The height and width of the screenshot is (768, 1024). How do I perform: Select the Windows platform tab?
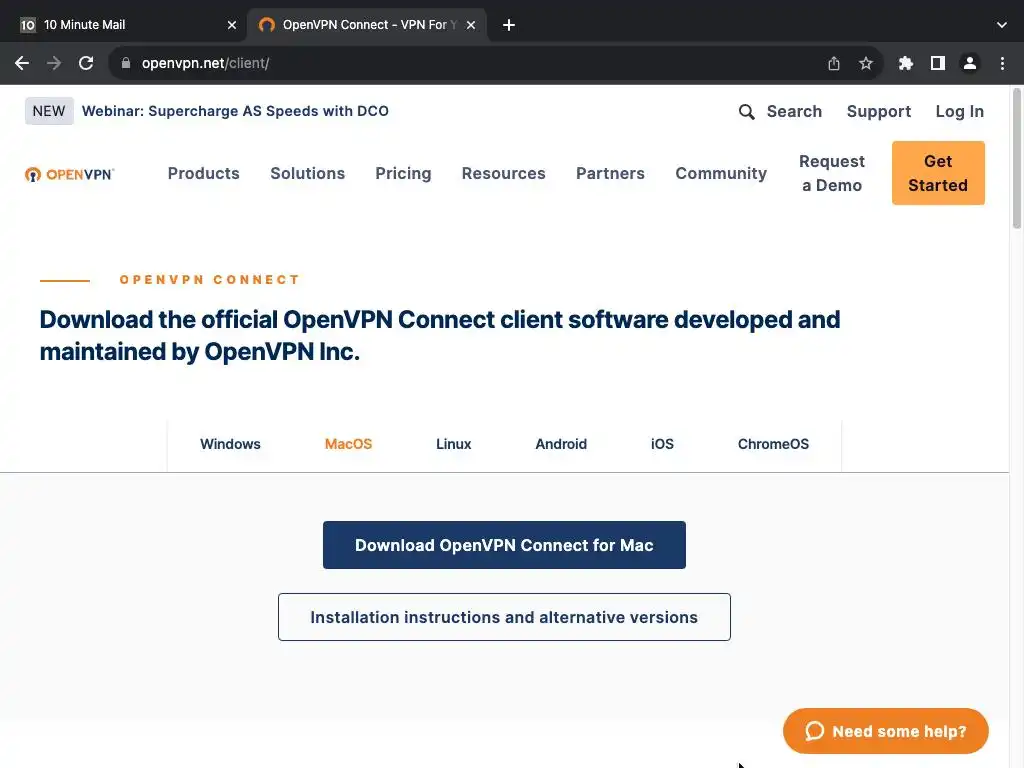coord(230,444)
